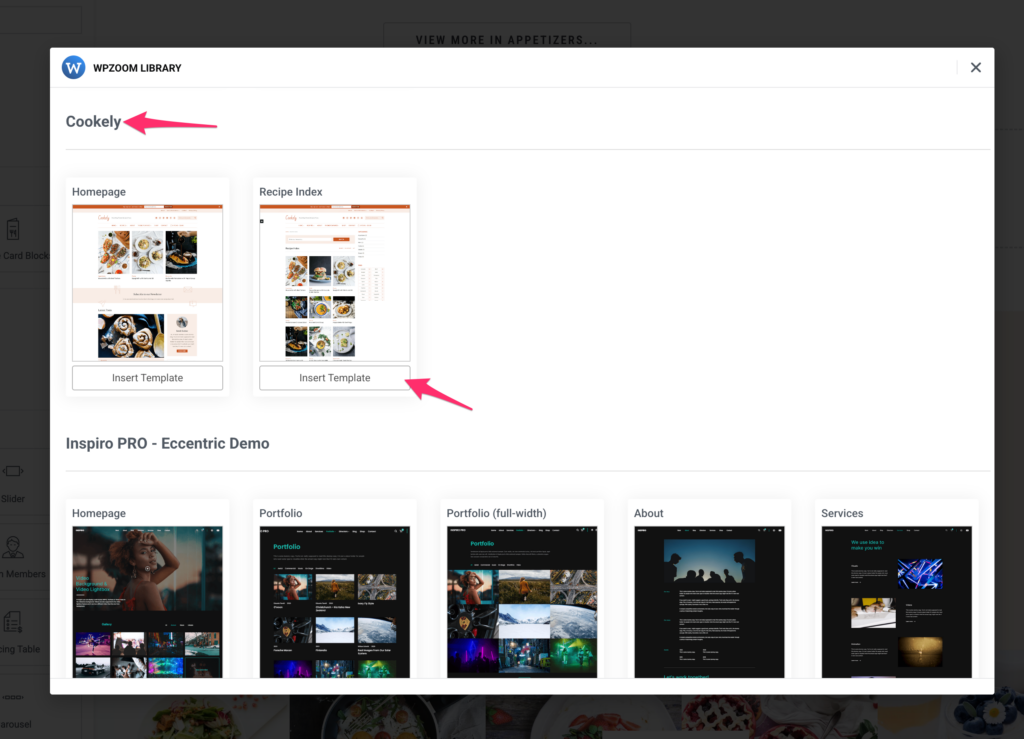Pick the About template thumbnail

click(710, 602)
